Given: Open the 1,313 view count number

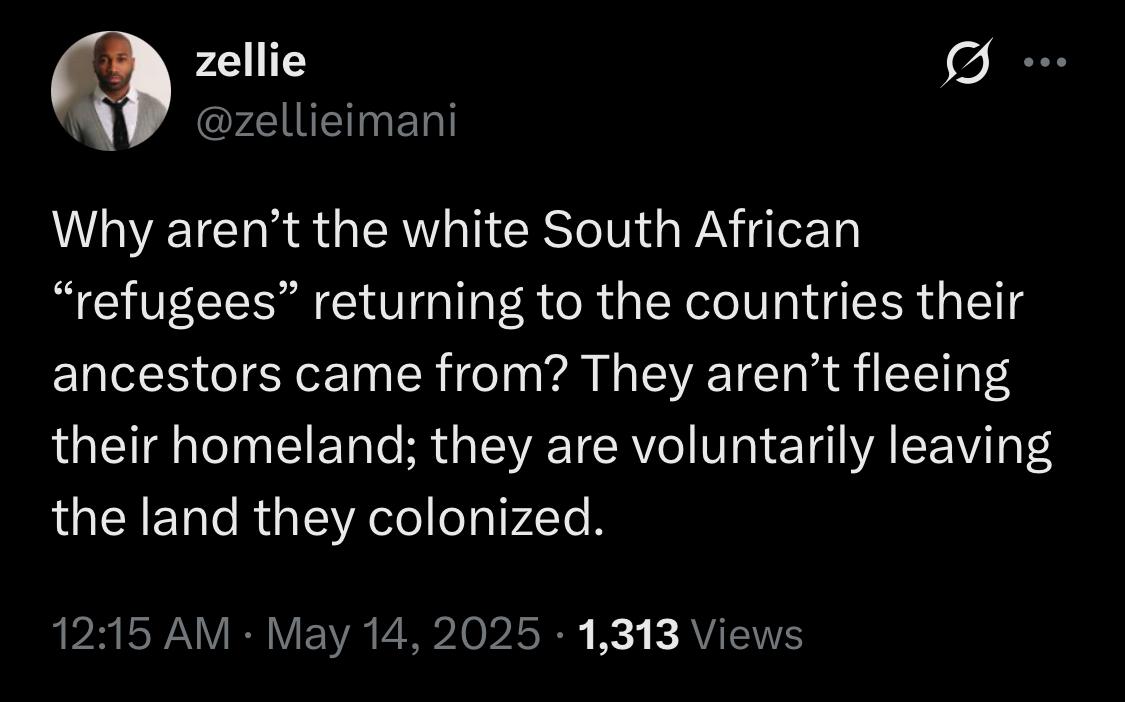Looking at the screenshot, I should (628, 635).
